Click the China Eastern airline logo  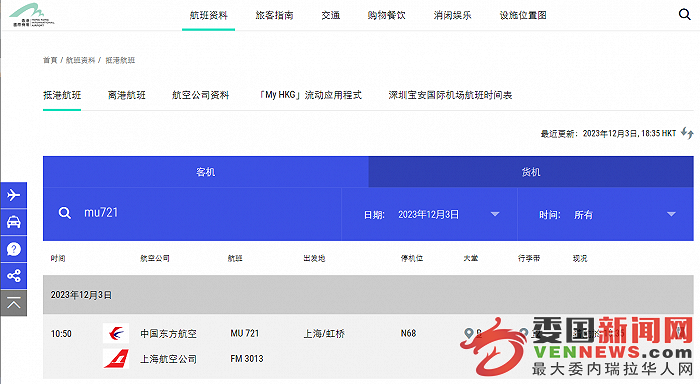(x=116, y=333)
